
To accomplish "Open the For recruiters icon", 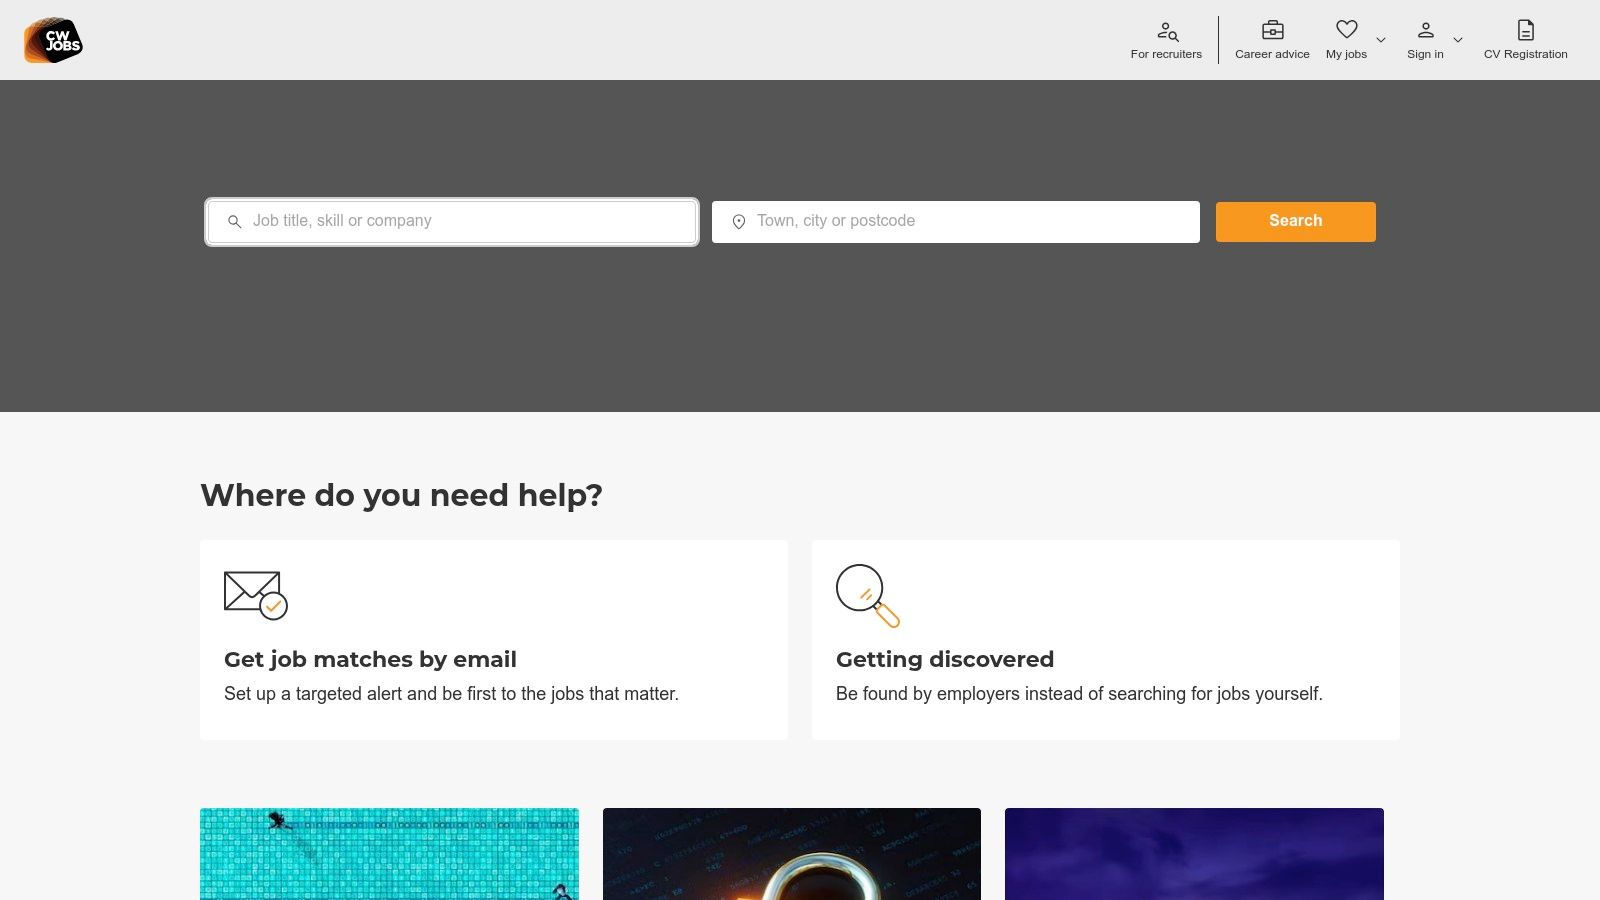I will (1167, 31).
